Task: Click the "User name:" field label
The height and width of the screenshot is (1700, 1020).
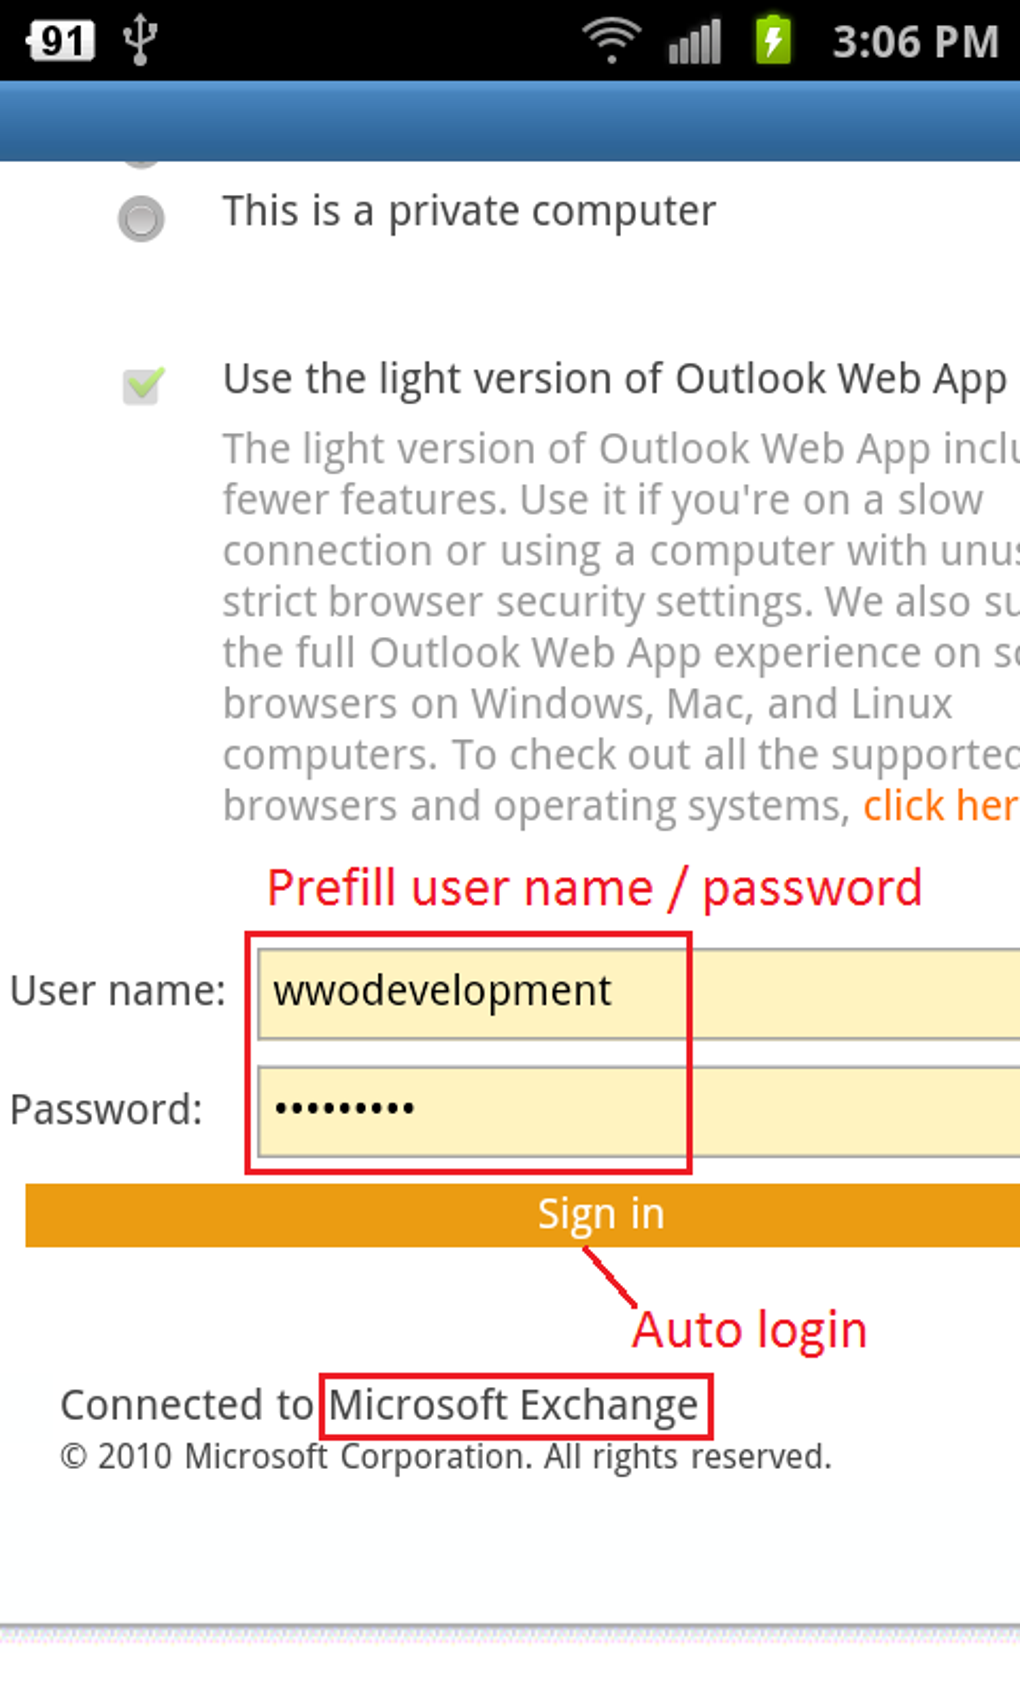Action: tap(118, 991)
